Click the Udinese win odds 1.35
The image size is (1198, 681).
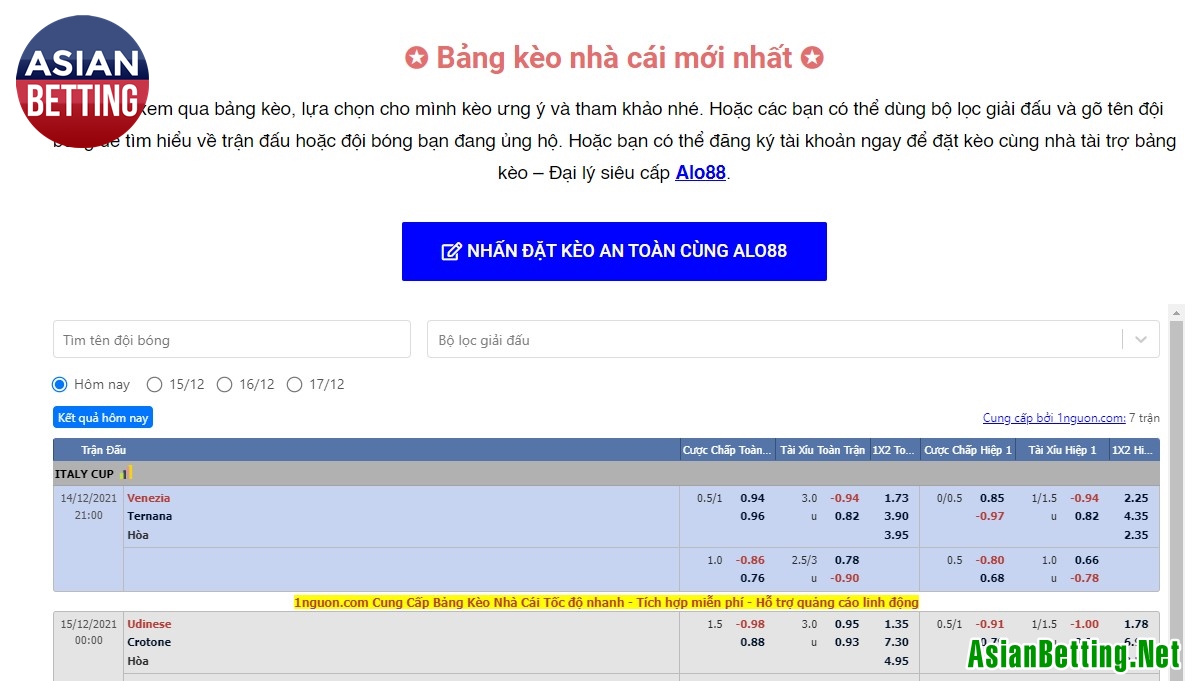pyautogui.click(x=896, y=624)
